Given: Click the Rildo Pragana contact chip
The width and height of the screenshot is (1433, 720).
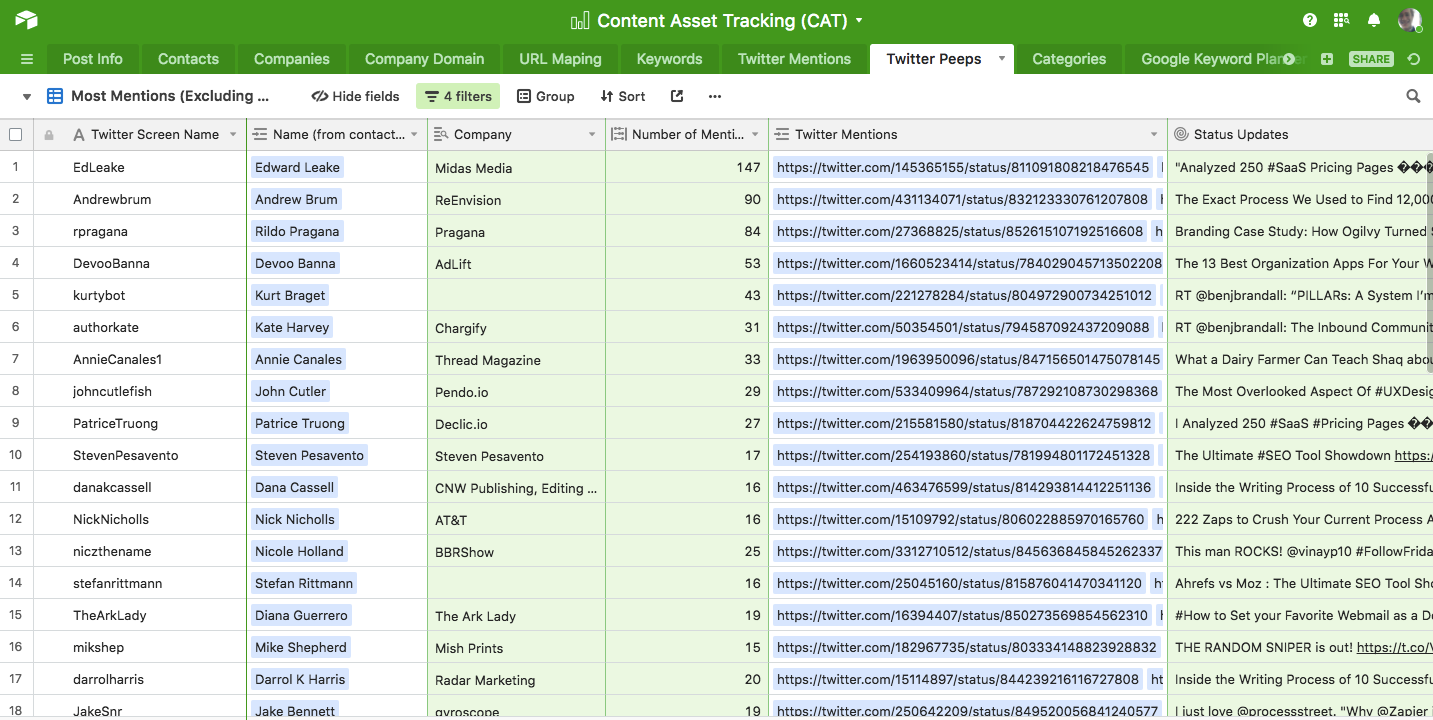Looking at the screenshot, I should pyautogui.click(x=297, y=231).
